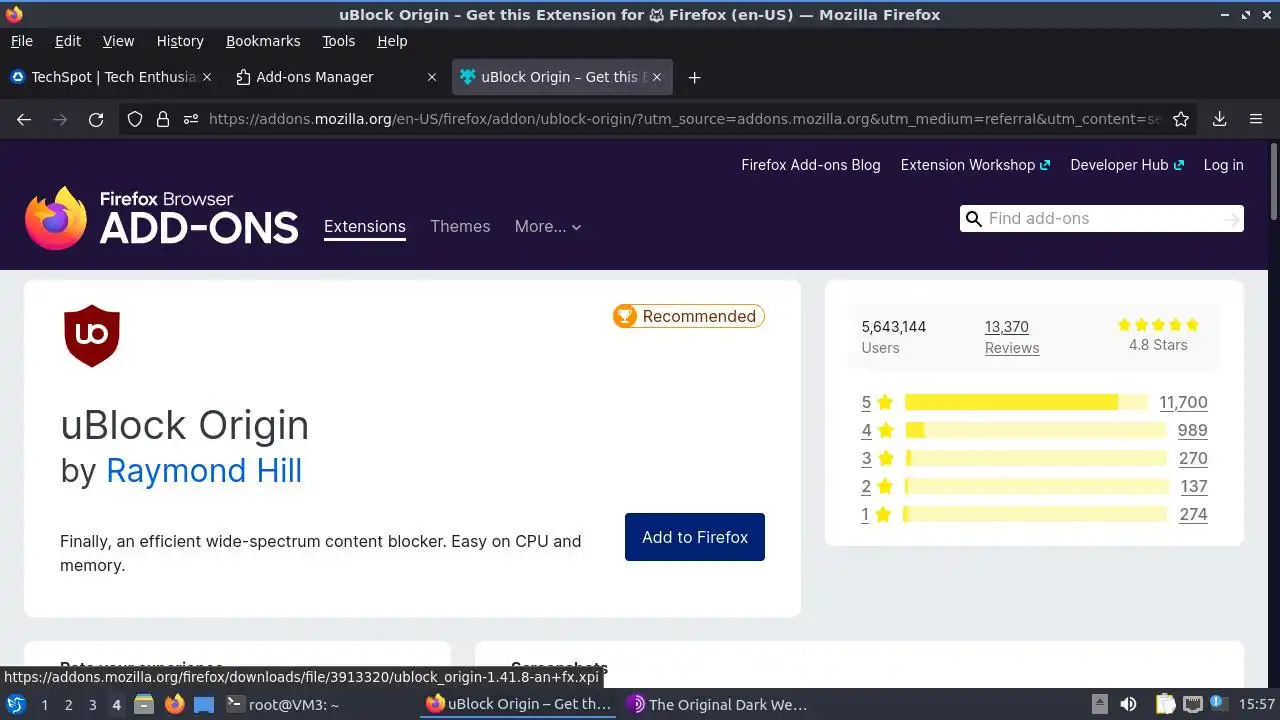
Task: Go back with the browser back arrow
Action: [x=24, y=119]
